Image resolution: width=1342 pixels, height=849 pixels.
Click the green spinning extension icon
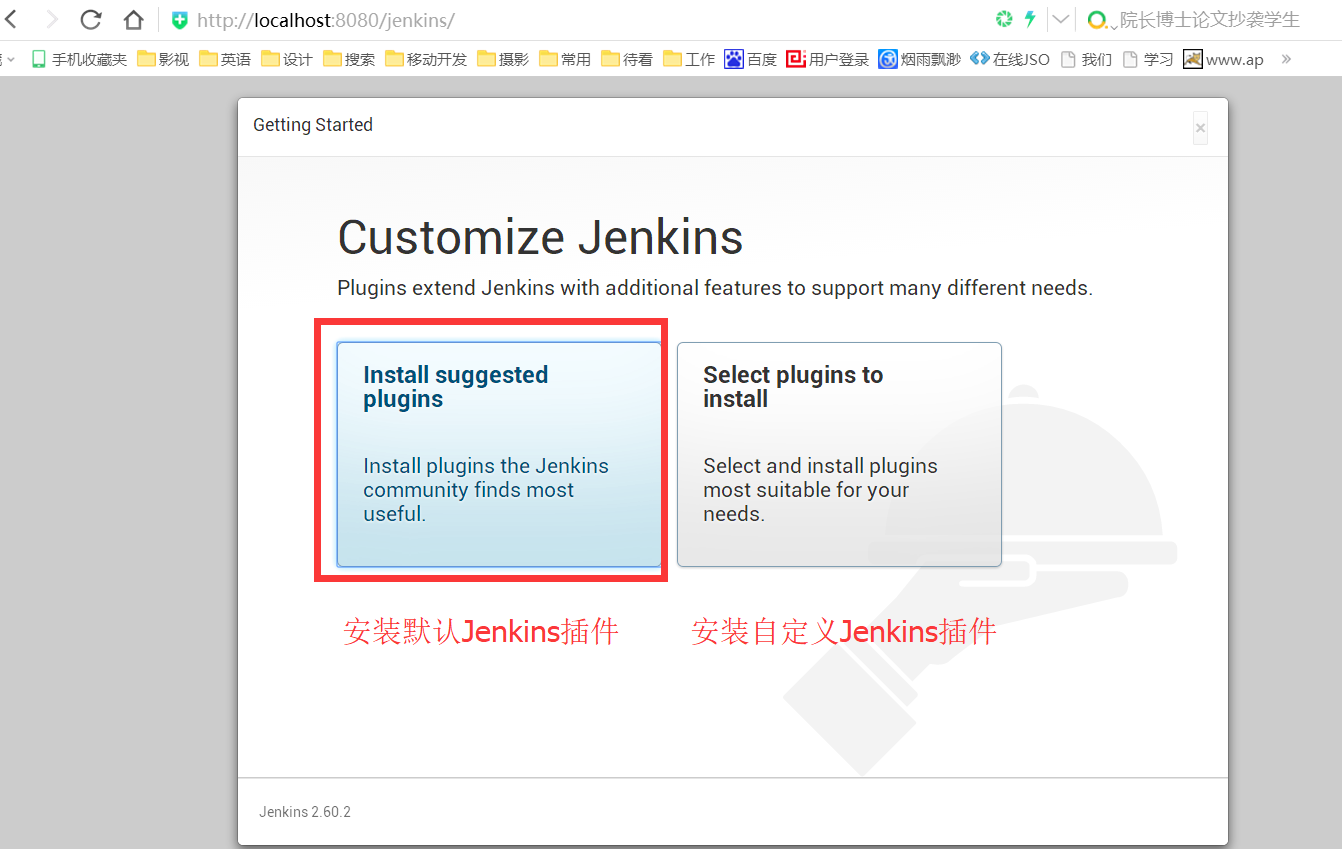click(x=1004, y=19)
